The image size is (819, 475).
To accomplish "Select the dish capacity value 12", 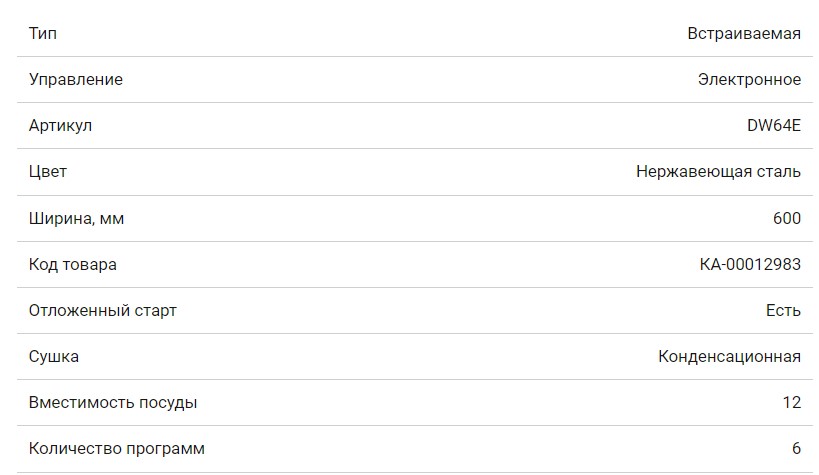I will (792, 403).
